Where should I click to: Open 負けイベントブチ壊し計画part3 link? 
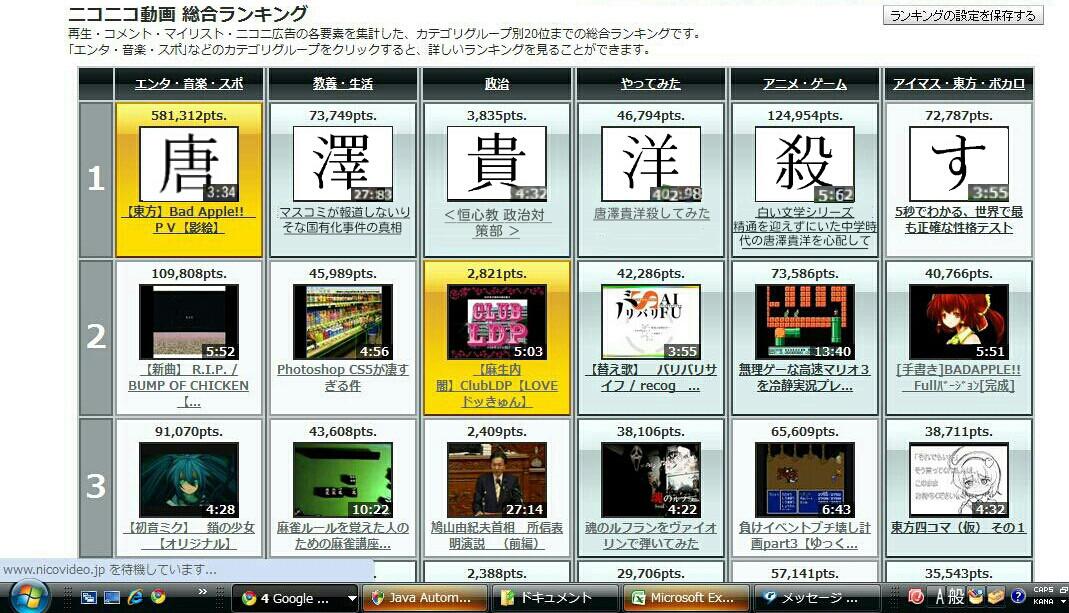coord(804,536)
